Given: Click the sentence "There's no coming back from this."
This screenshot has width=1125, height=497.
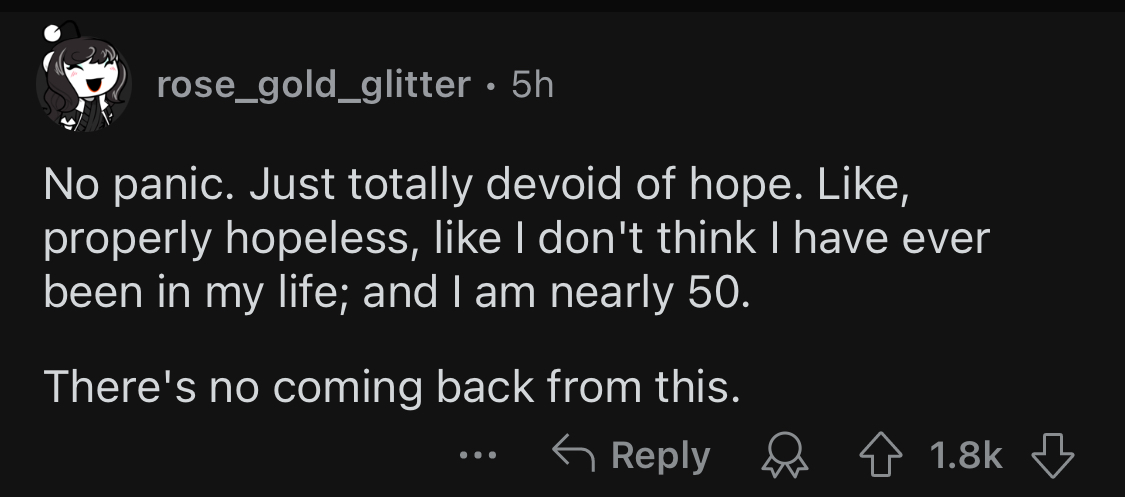Looking at the screenshot, I should pos(393,386).
